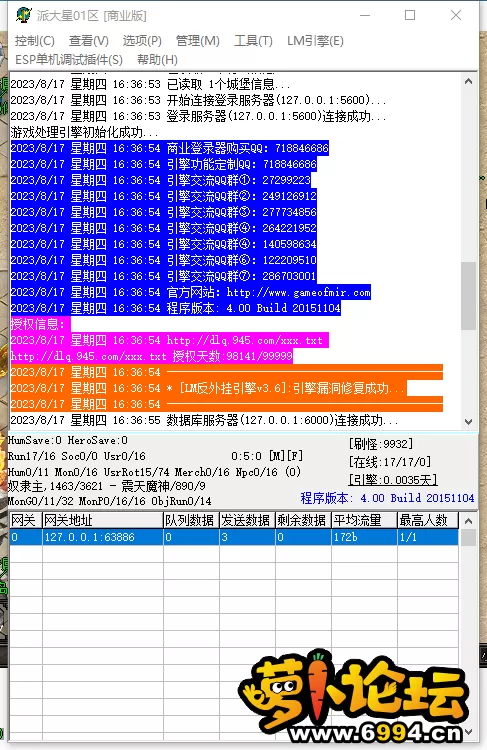The image size is (487, 750).
Task: Click log line 引擎交流QQ群②: 249126912
Action: pos(163,196)
